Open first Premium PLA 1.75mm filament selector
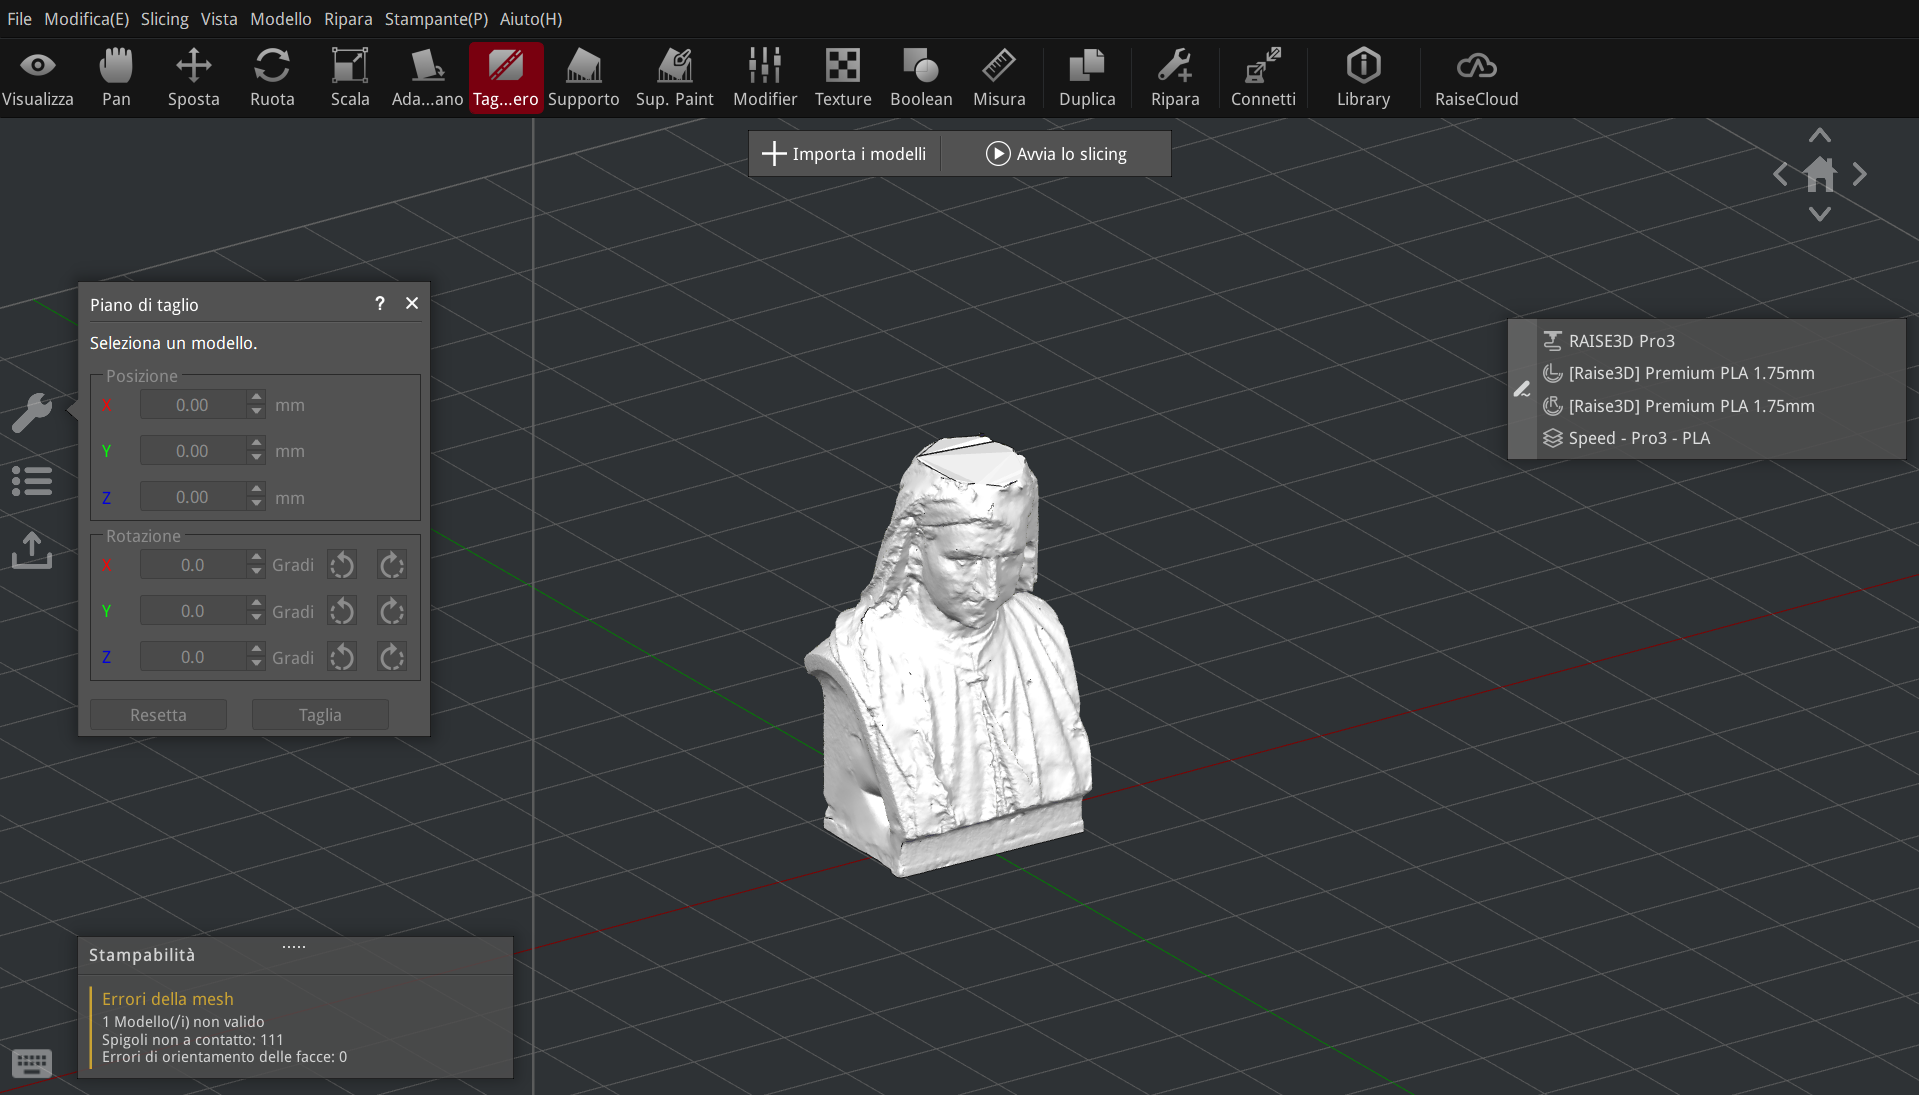The height and width of the screenshot is (1095, 1919). point(1690,373)
